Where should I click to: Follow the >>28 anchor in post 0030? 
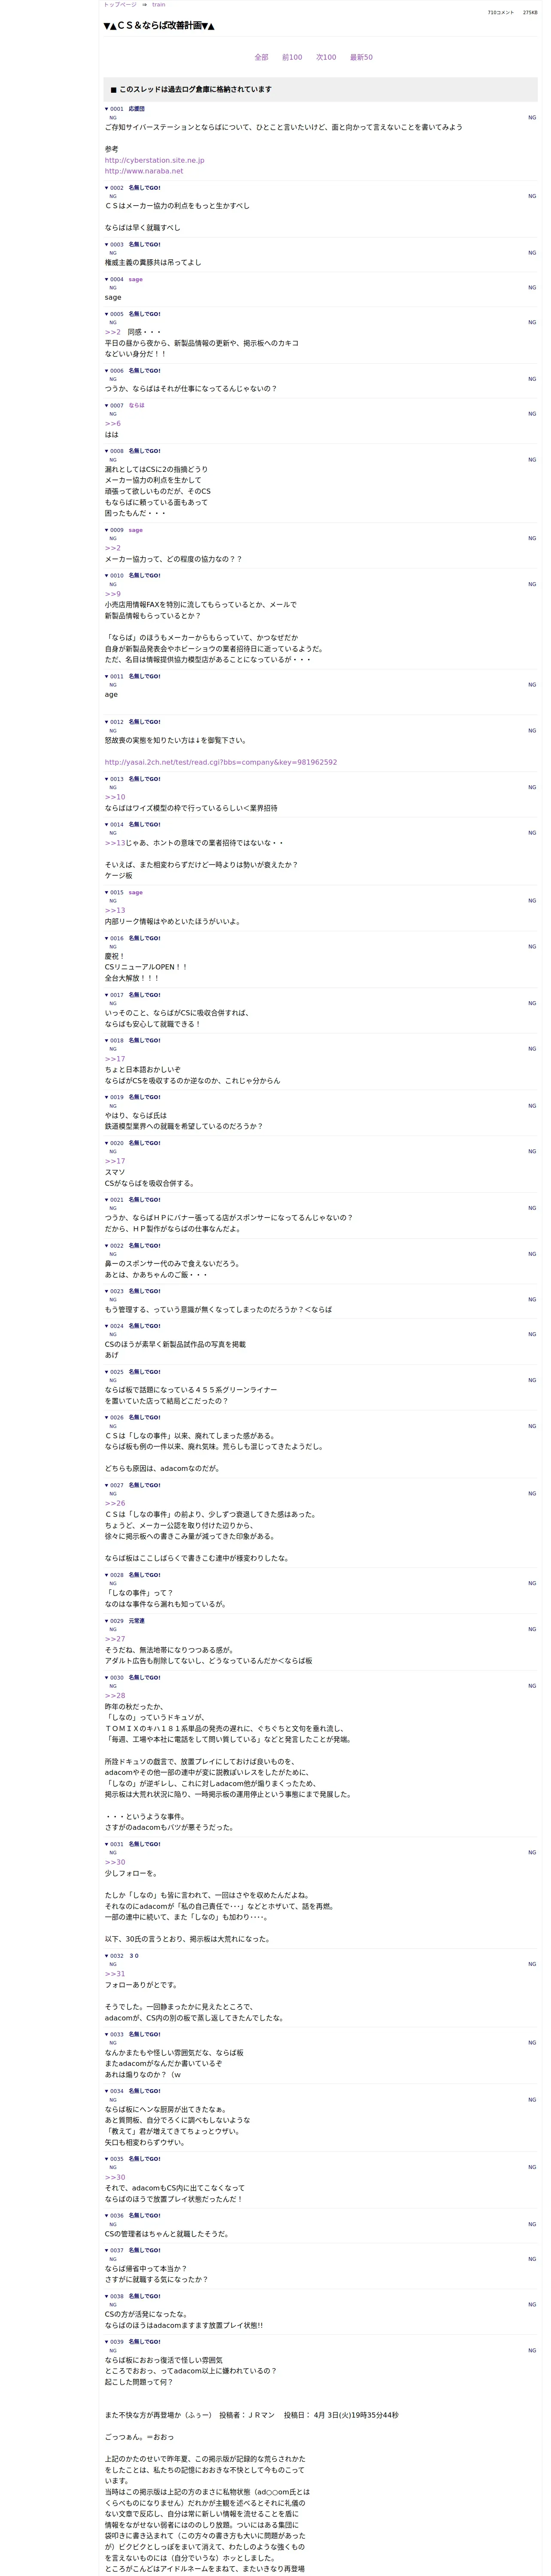[x=115, y=1696]
